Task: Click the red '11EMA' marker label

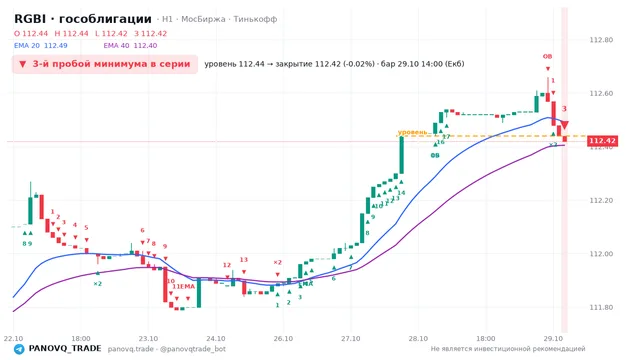Action: (184, 287)
